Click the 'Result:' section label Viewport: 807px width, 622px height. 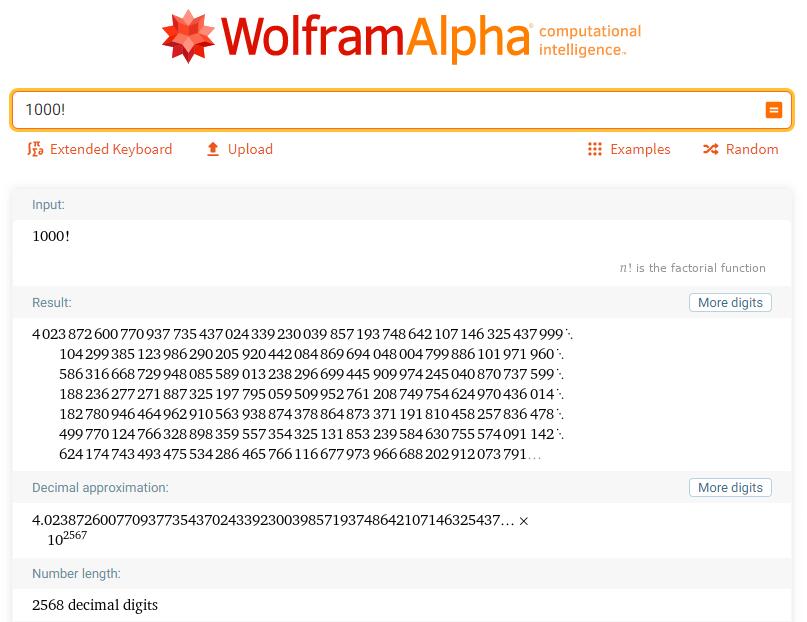point(51,303)
